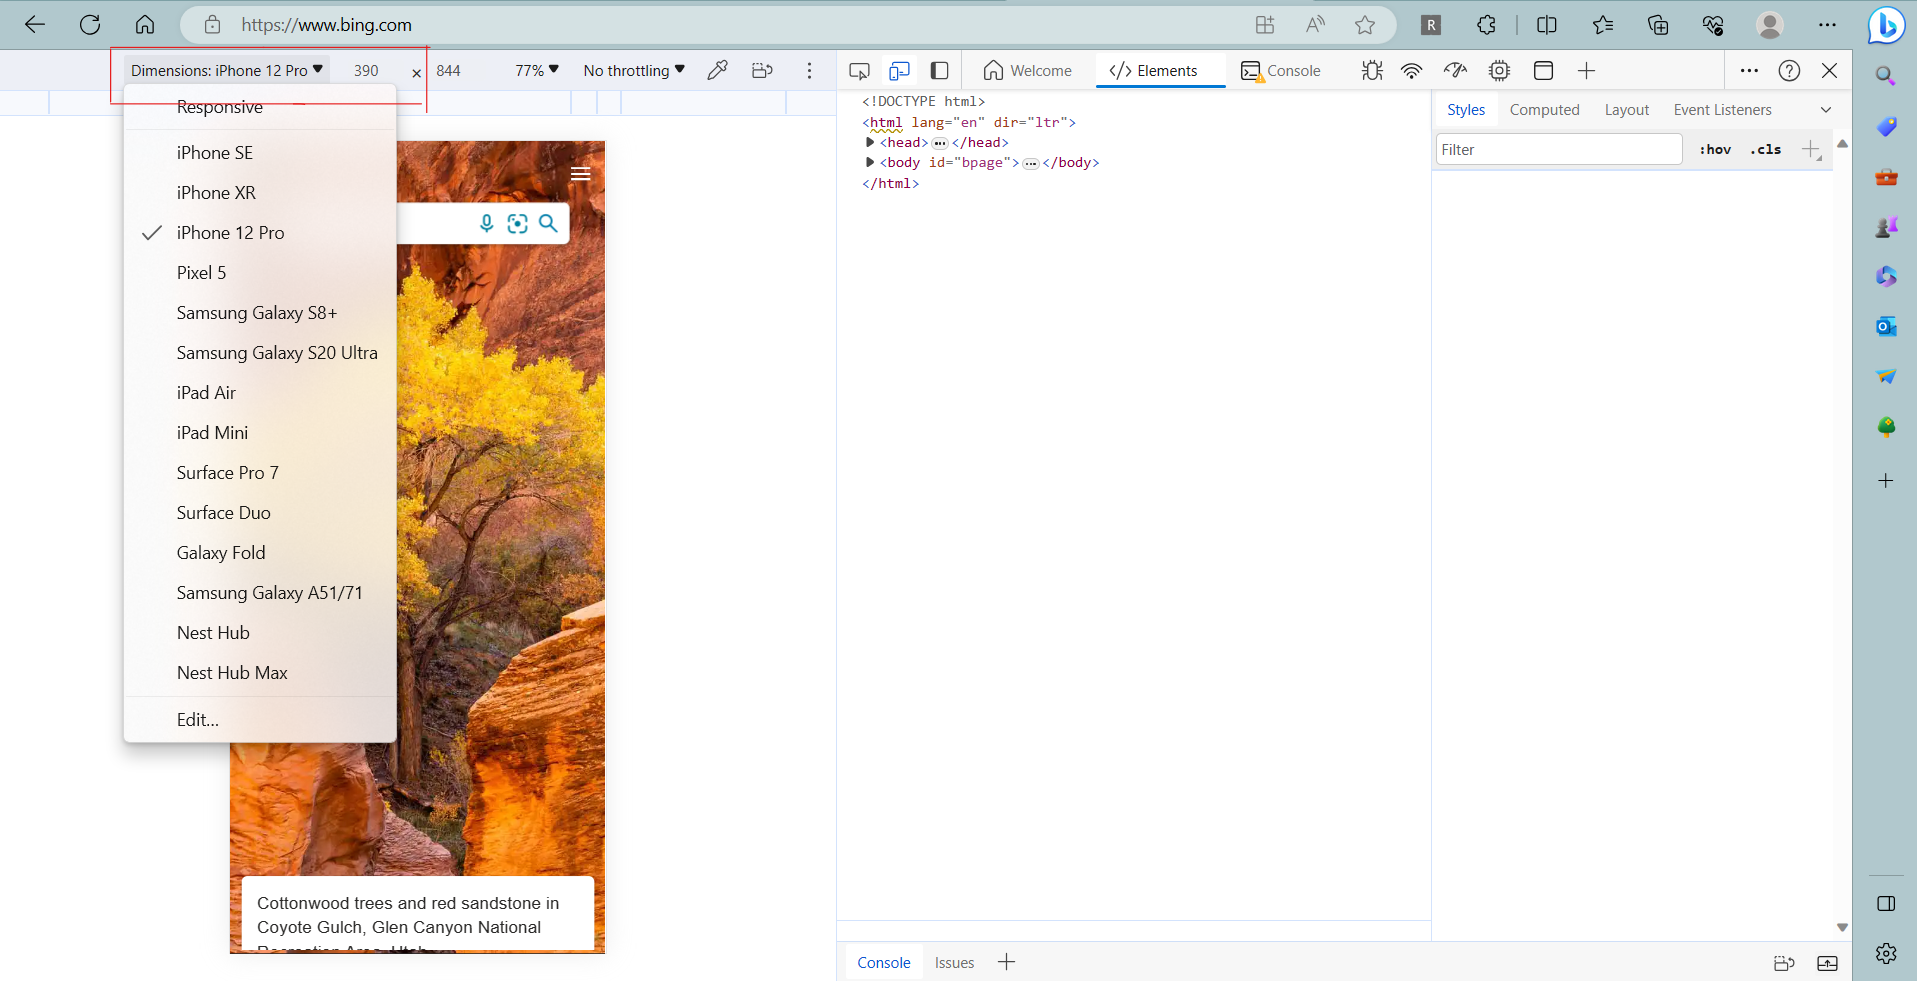Open DevTools help question mark icon
The width and height of the screenshot is (1917, 981).
[1789, 71]
